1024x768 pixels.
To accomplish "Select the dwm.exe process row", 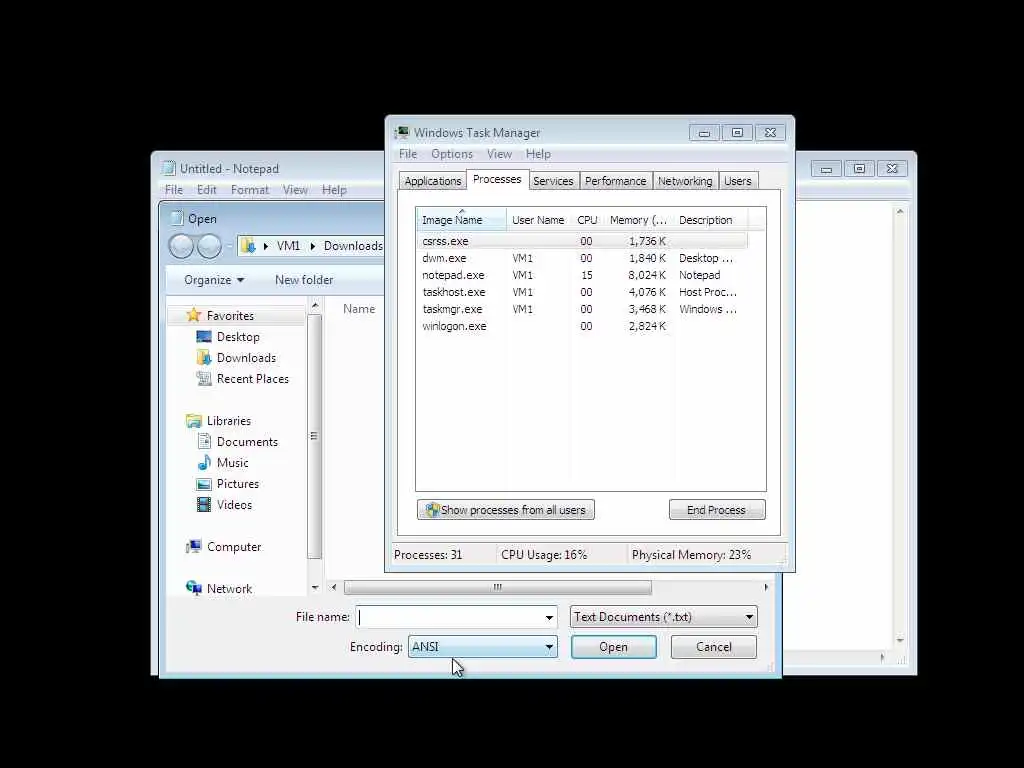I will (x=582, y=258).
